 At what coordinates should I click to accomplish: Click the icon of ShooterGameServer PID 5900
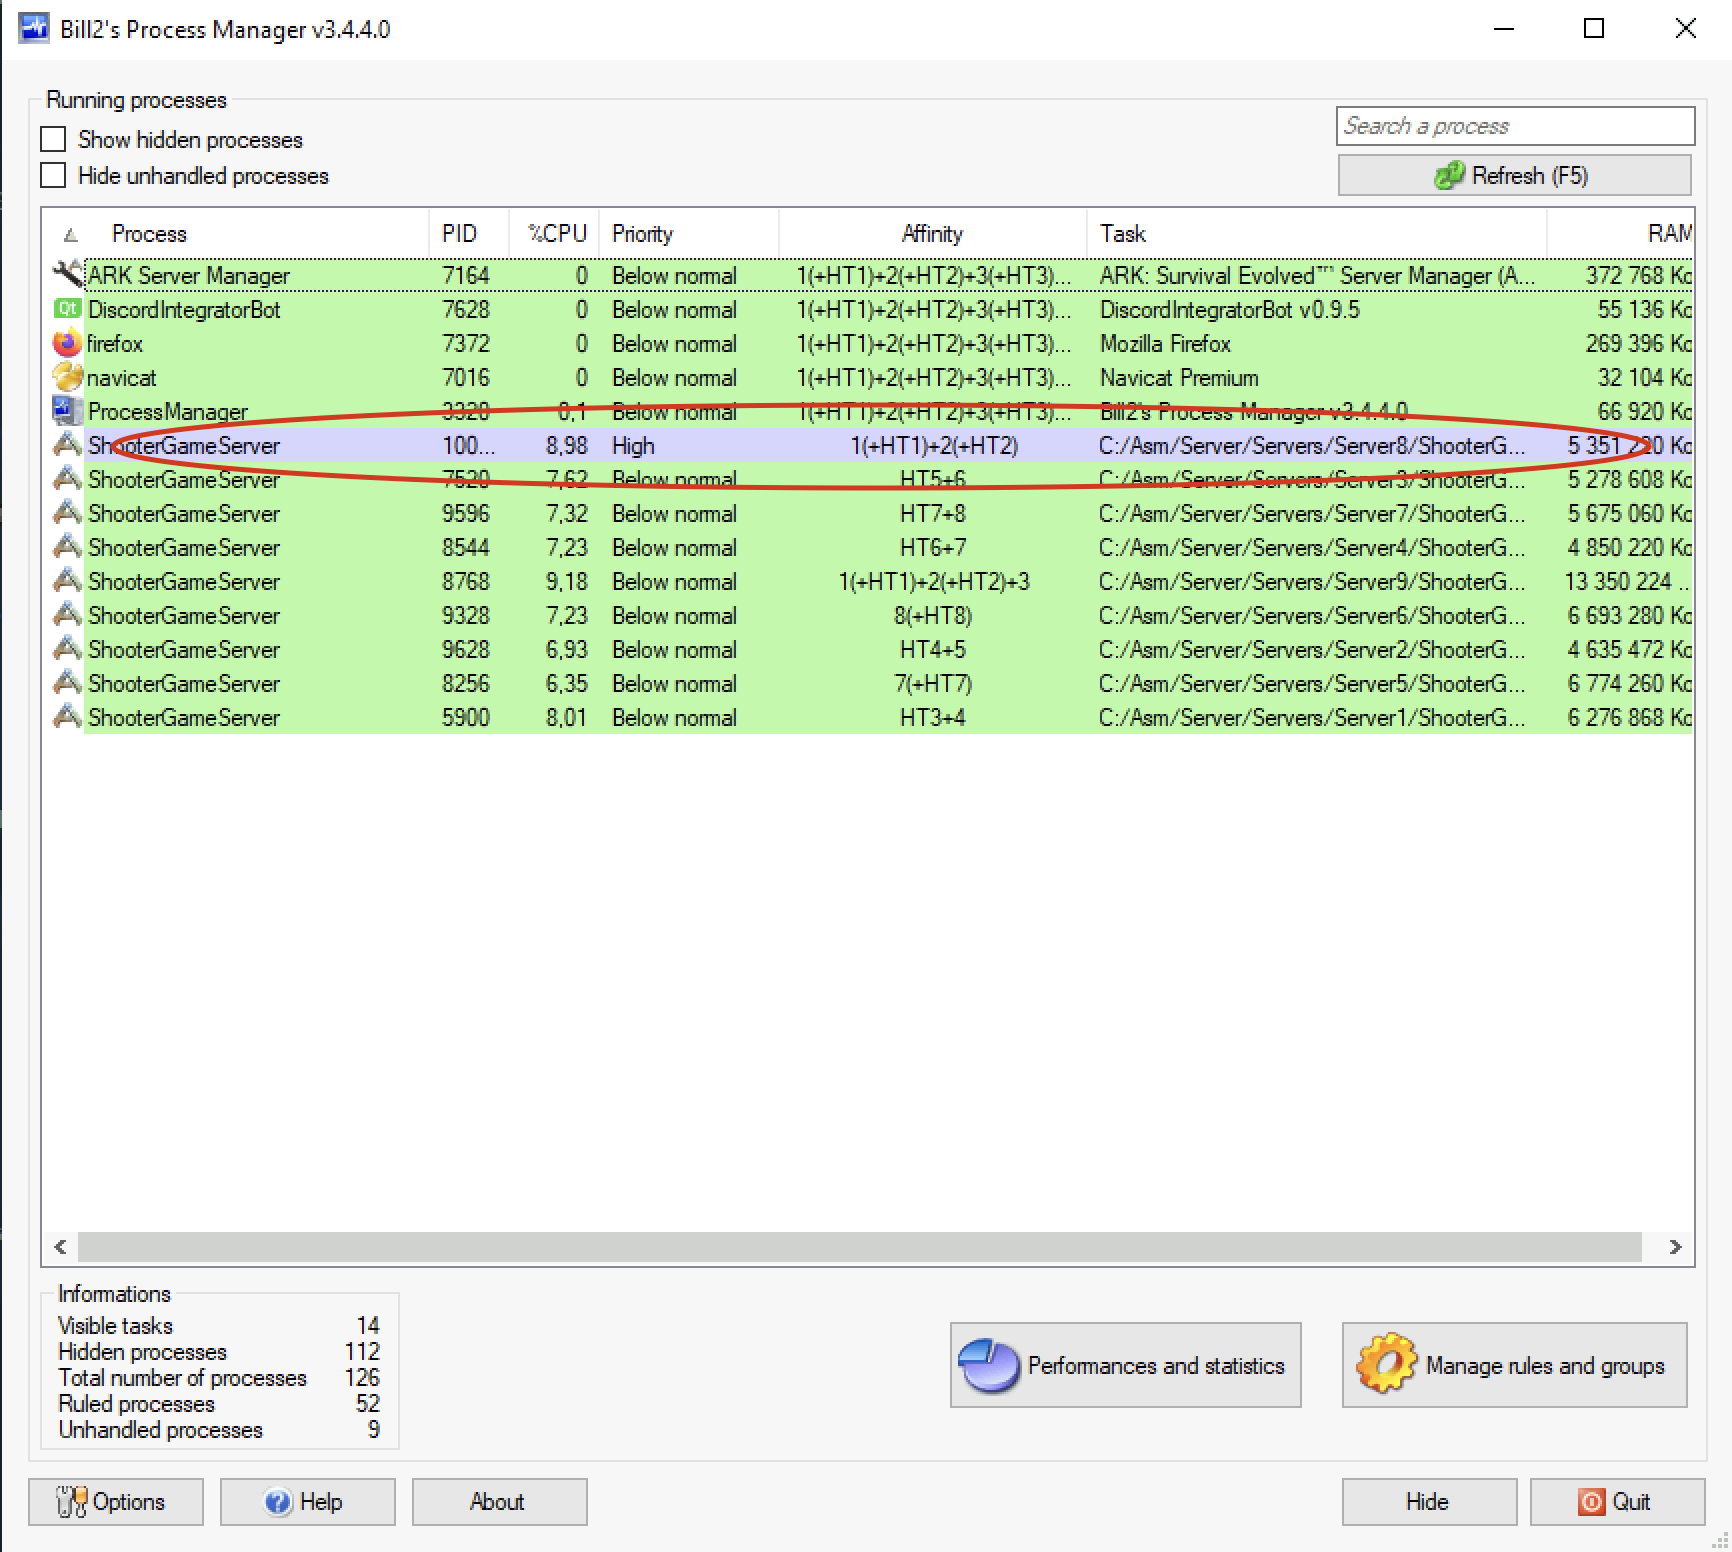click(67, 717)
